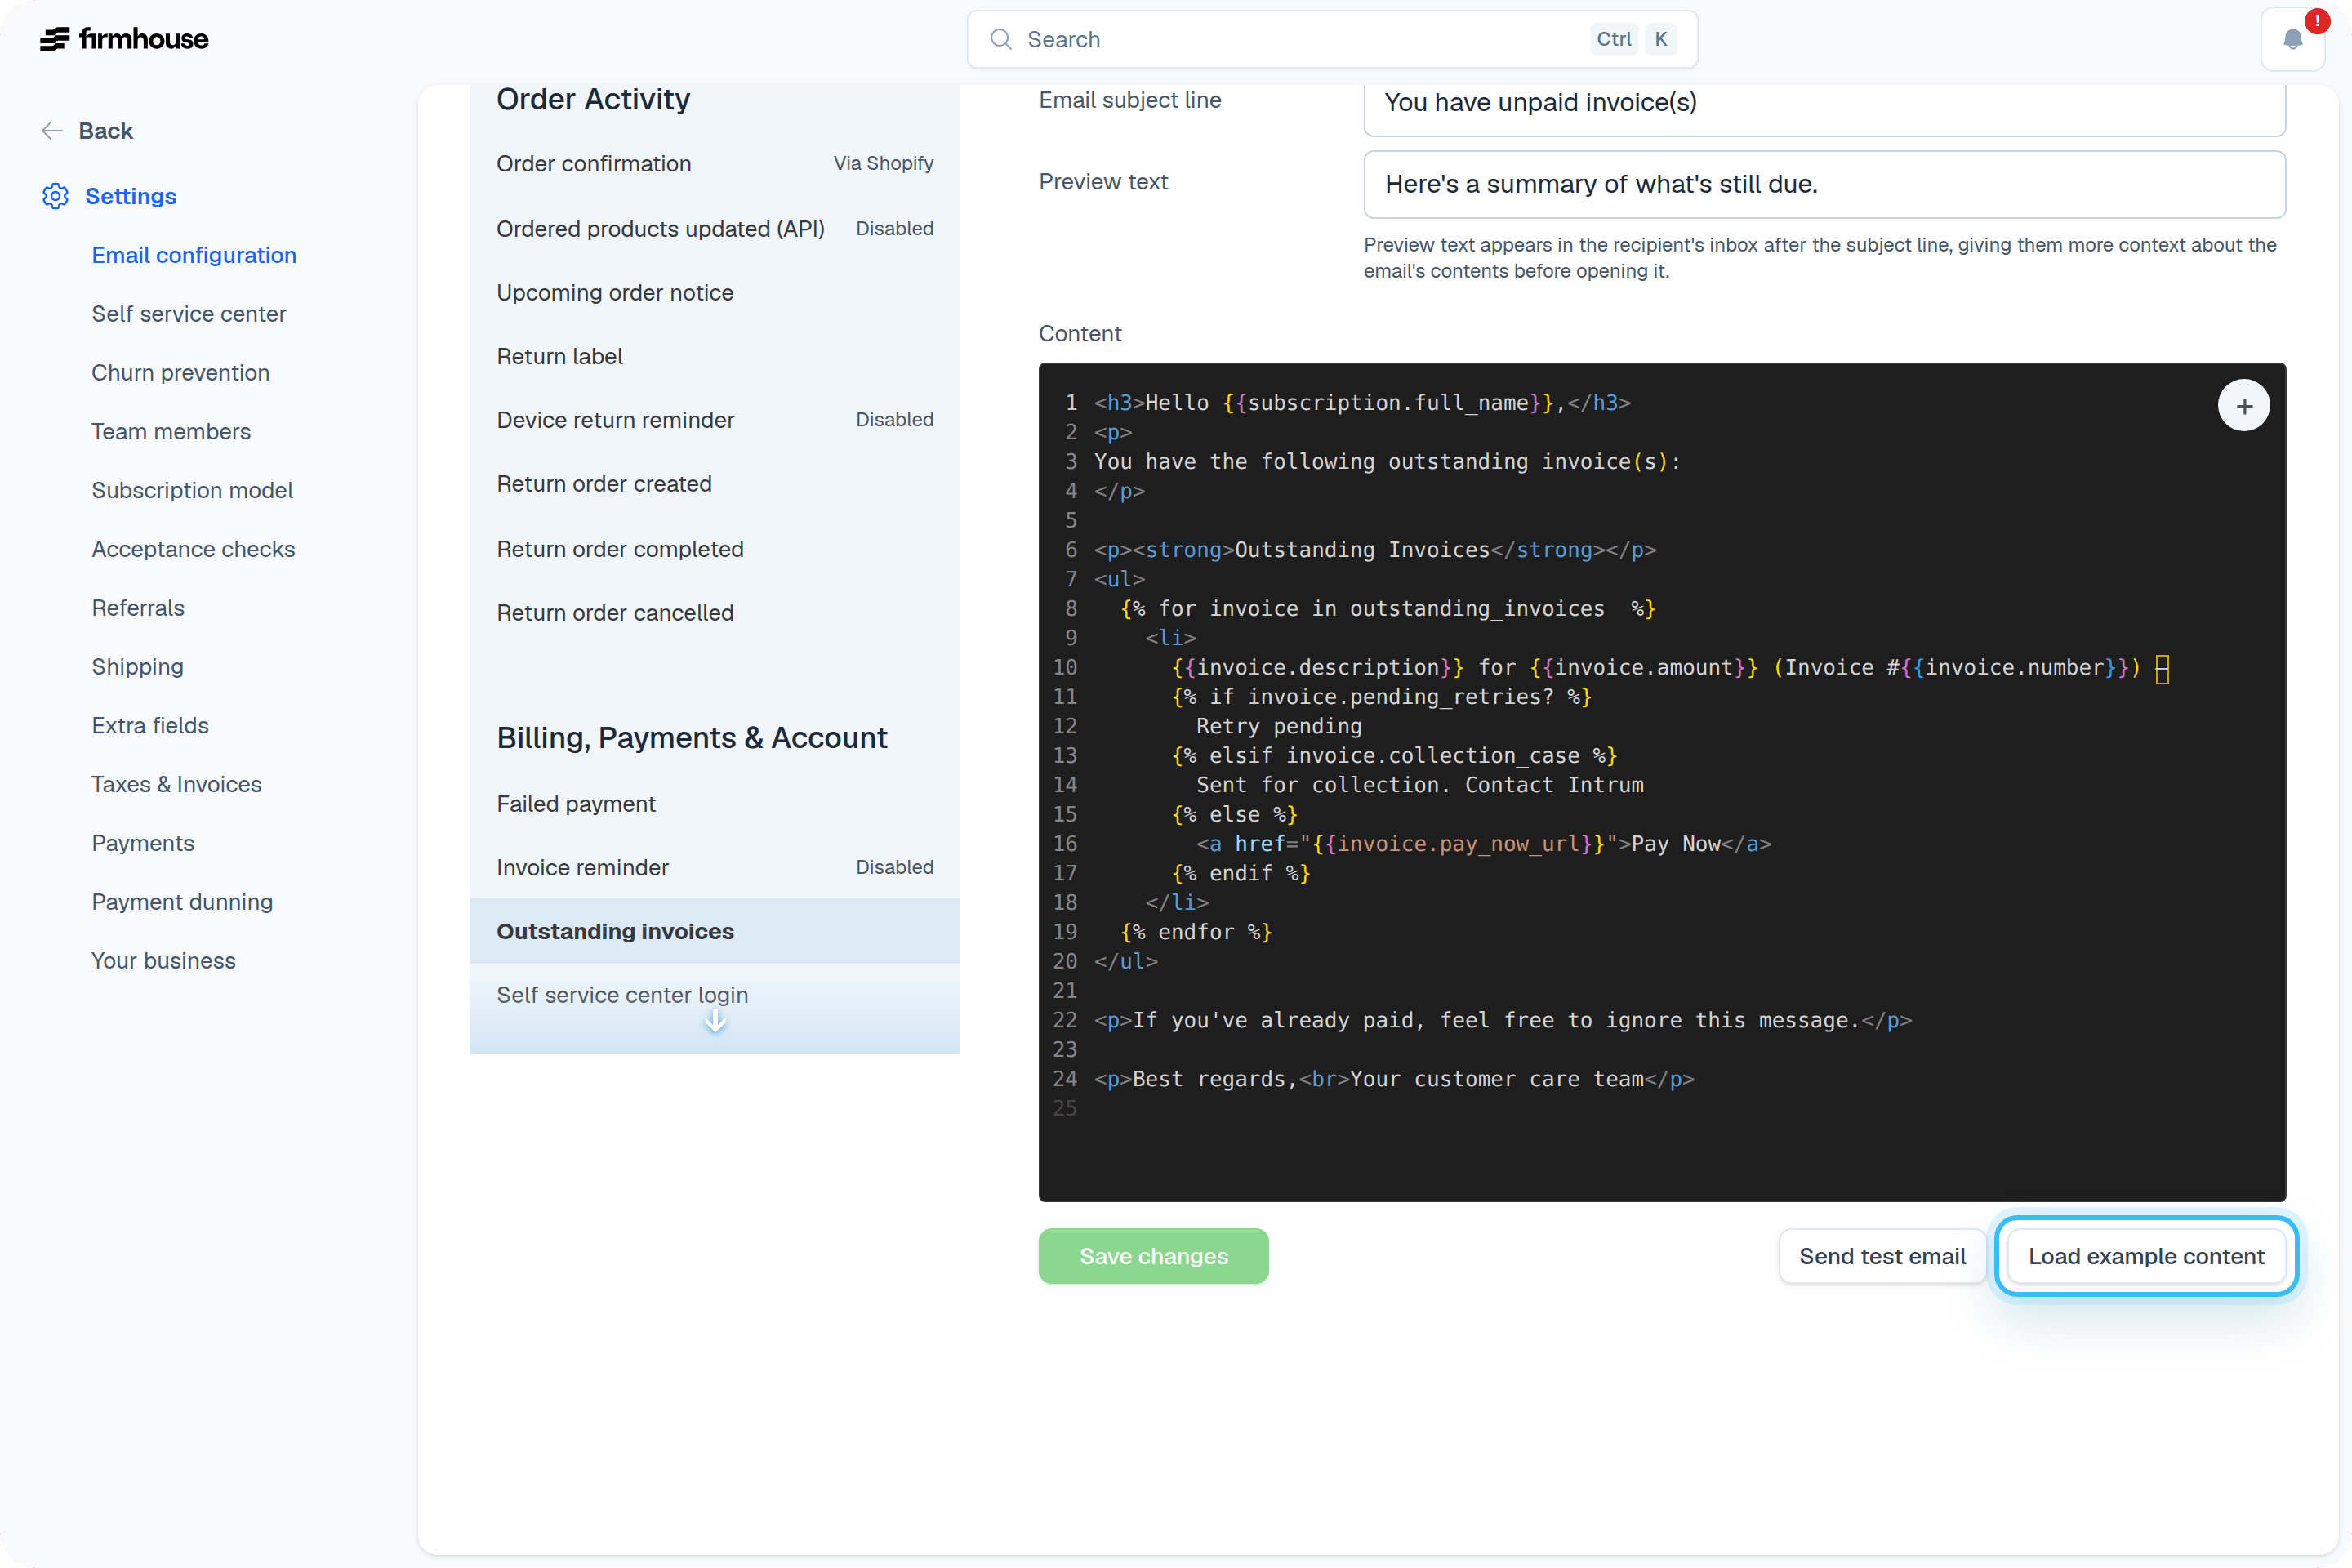Screen dimensions: 2352x1568
Task: Select Upcoming order notice template
Action: [x=715, y=293]
